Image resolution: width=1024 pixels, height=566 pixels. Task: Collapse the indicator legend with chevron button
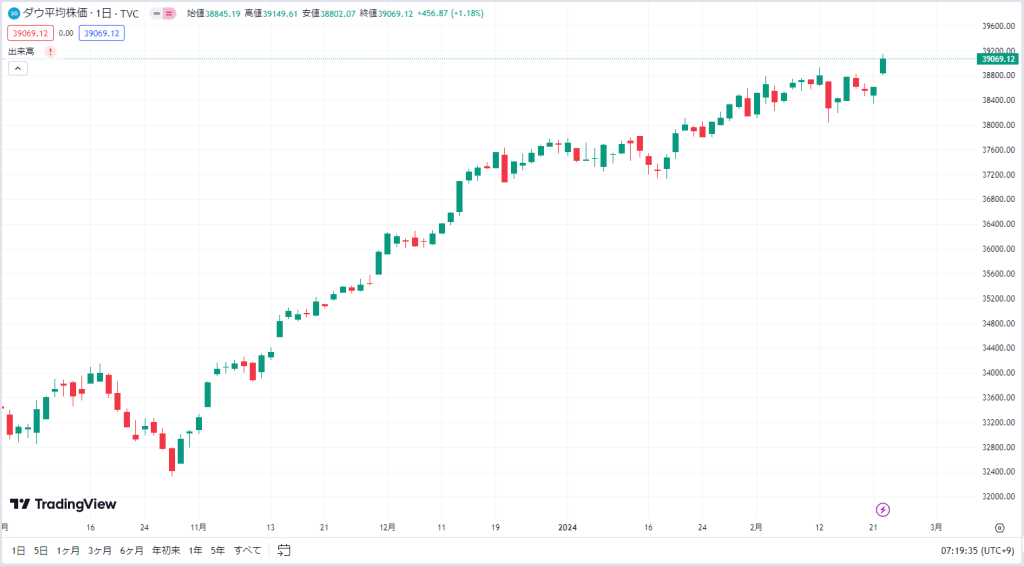pyautogui.click(x=18, y=68)
